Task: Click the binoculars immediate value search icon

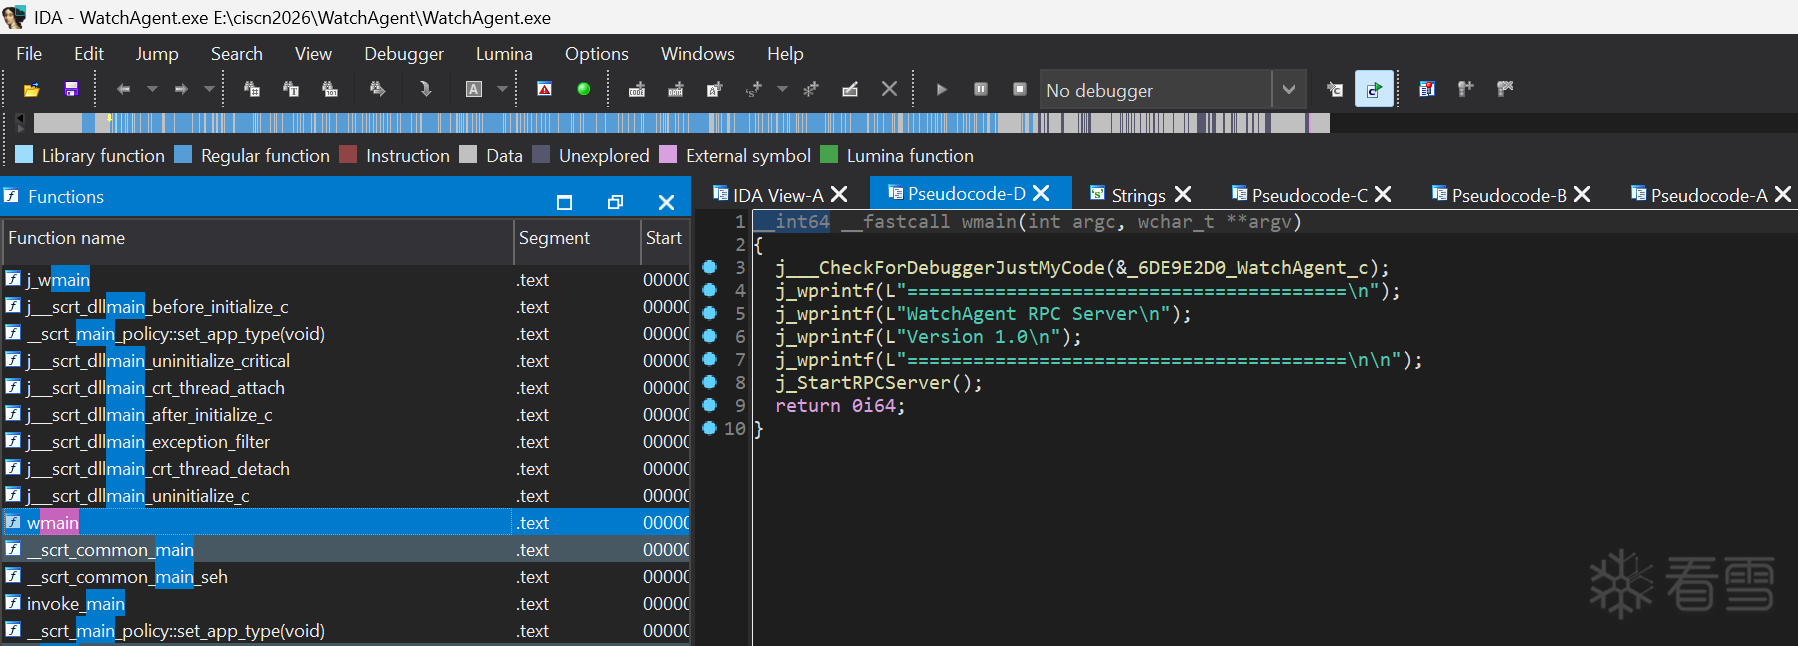Action: (x=252, y=90)
